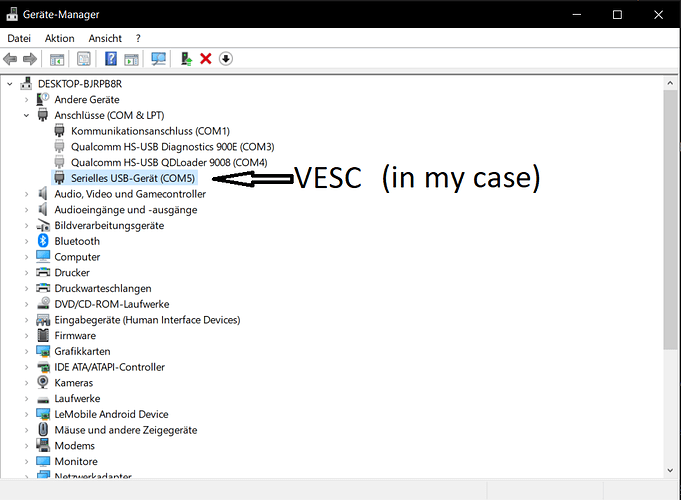Expand the Andere Geräte category

[26, 99]
